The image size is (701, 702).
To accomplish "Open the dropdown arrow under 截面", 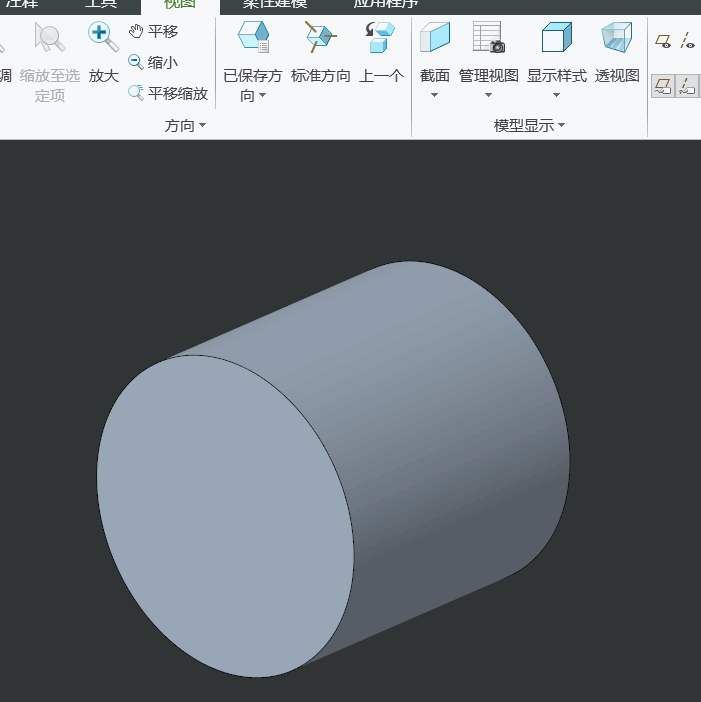I will (x=434, y=95).
